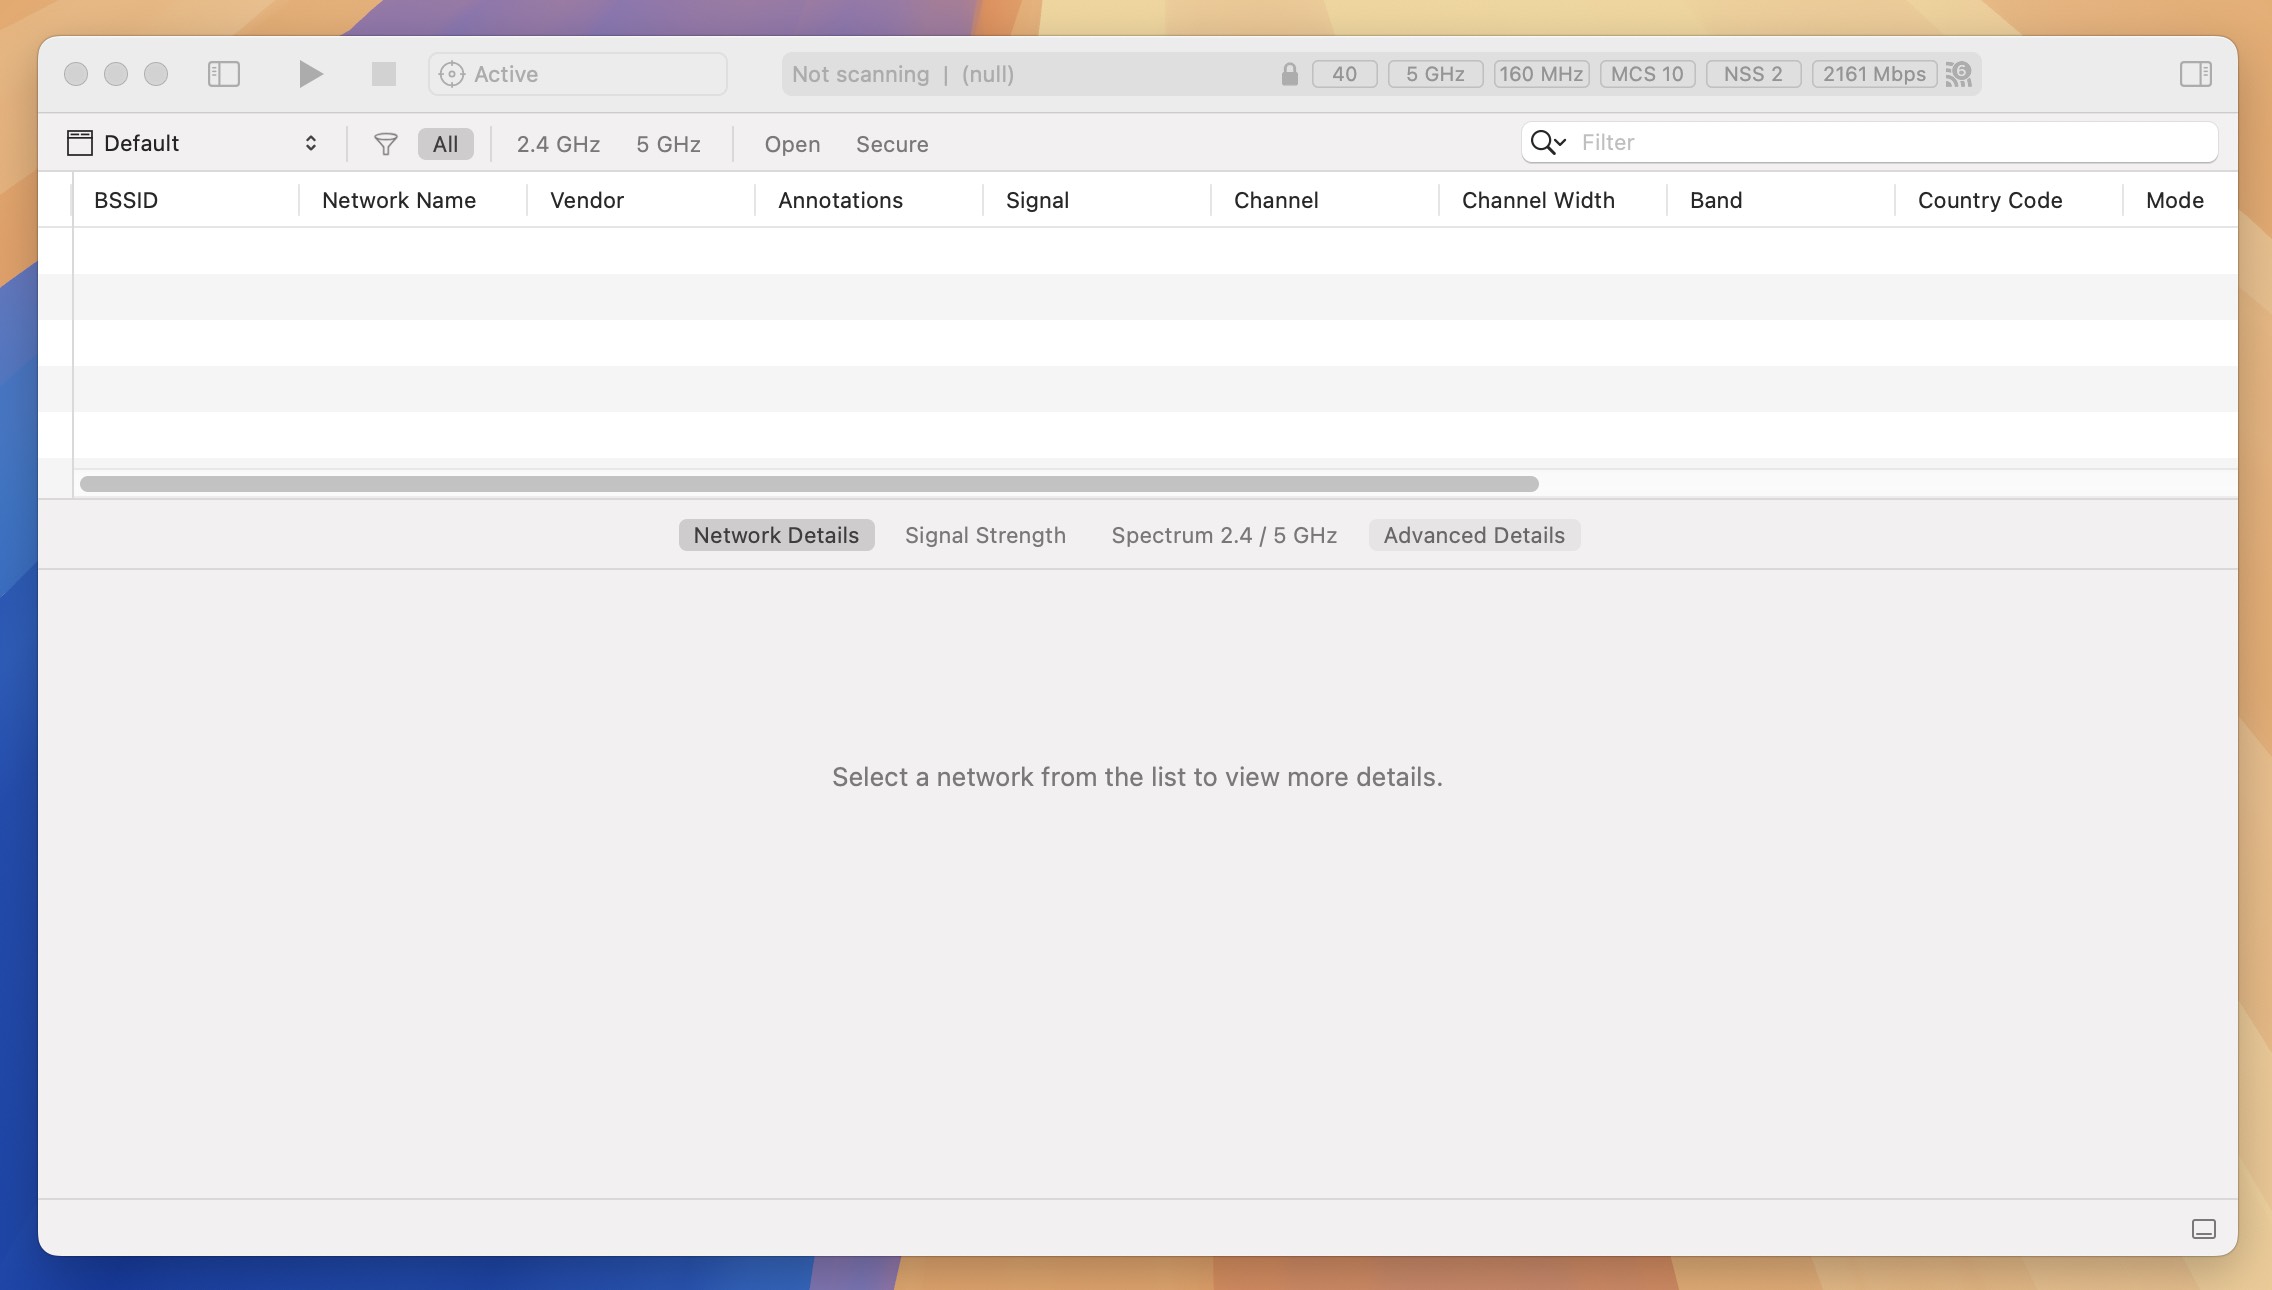Click the sidebar toggle icon
2272x1290 pixels.
click(x=223, y=73)
